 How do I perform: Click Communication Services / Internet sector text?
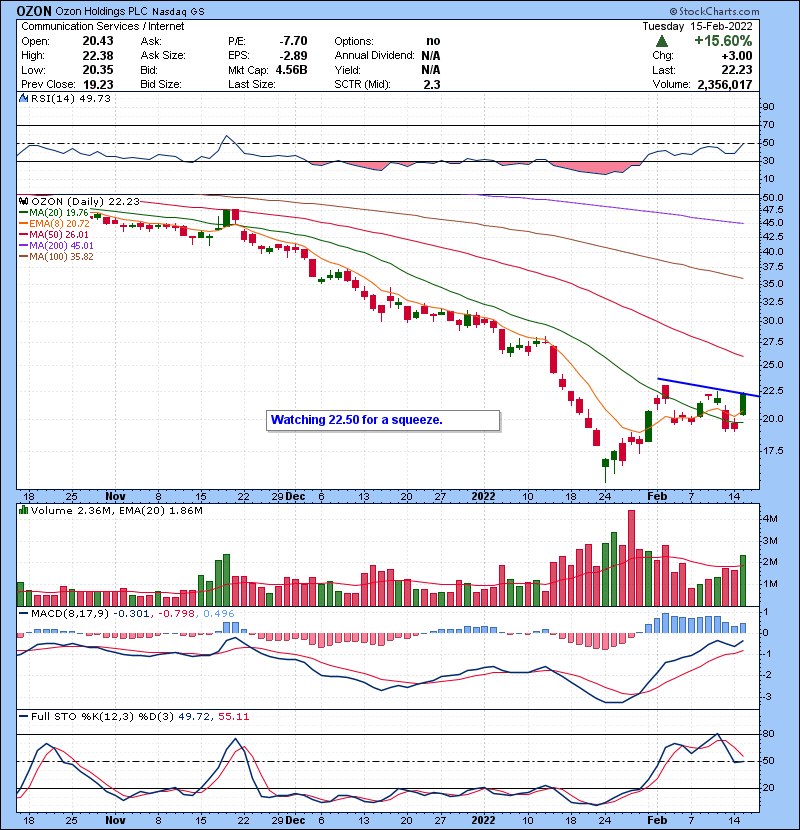tap(103, 26)
